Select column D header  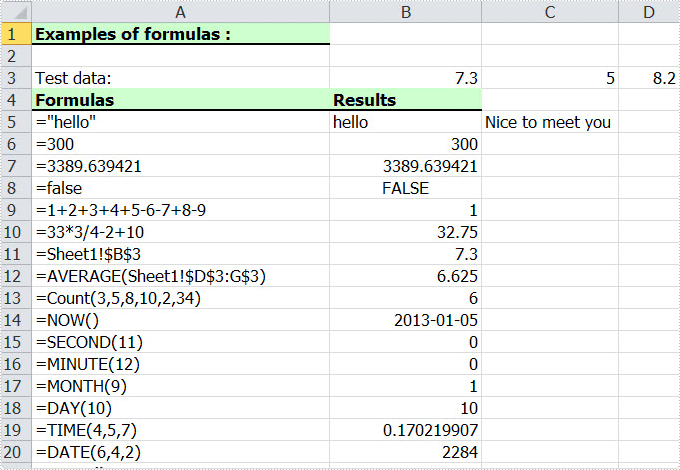(649, 12)
